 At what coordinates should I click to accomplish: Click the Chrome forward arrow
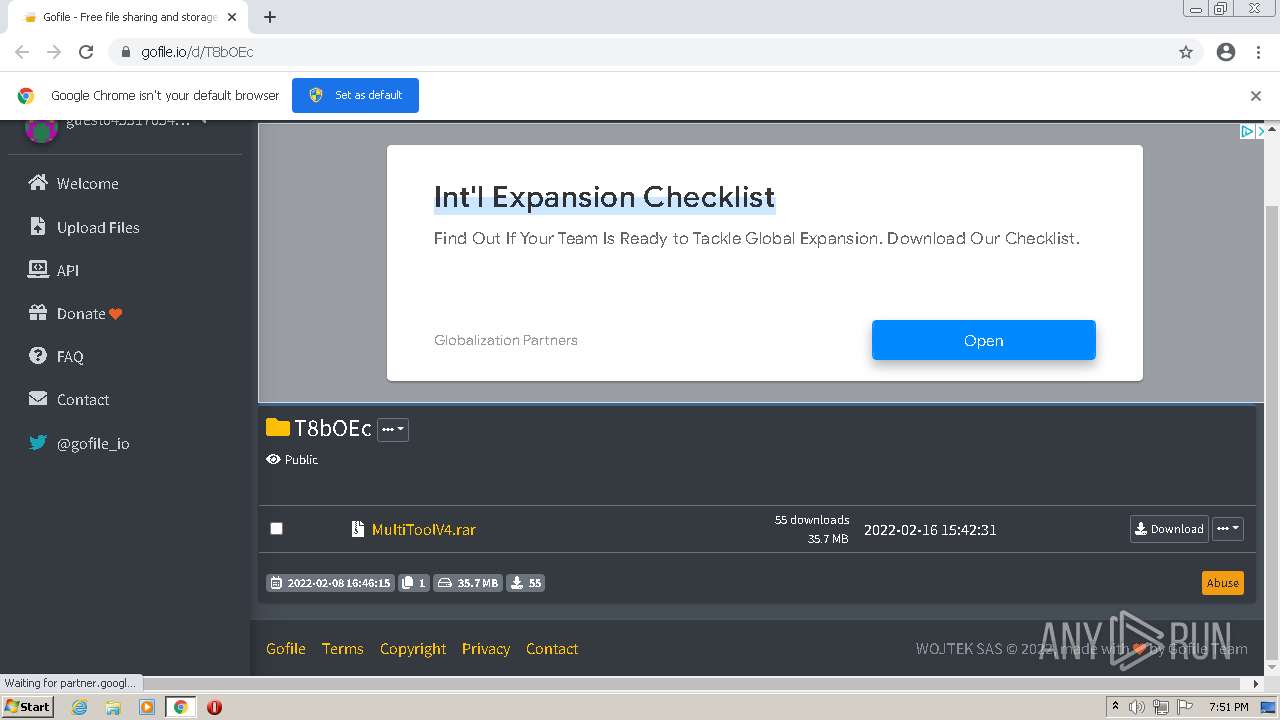point(54,52)
